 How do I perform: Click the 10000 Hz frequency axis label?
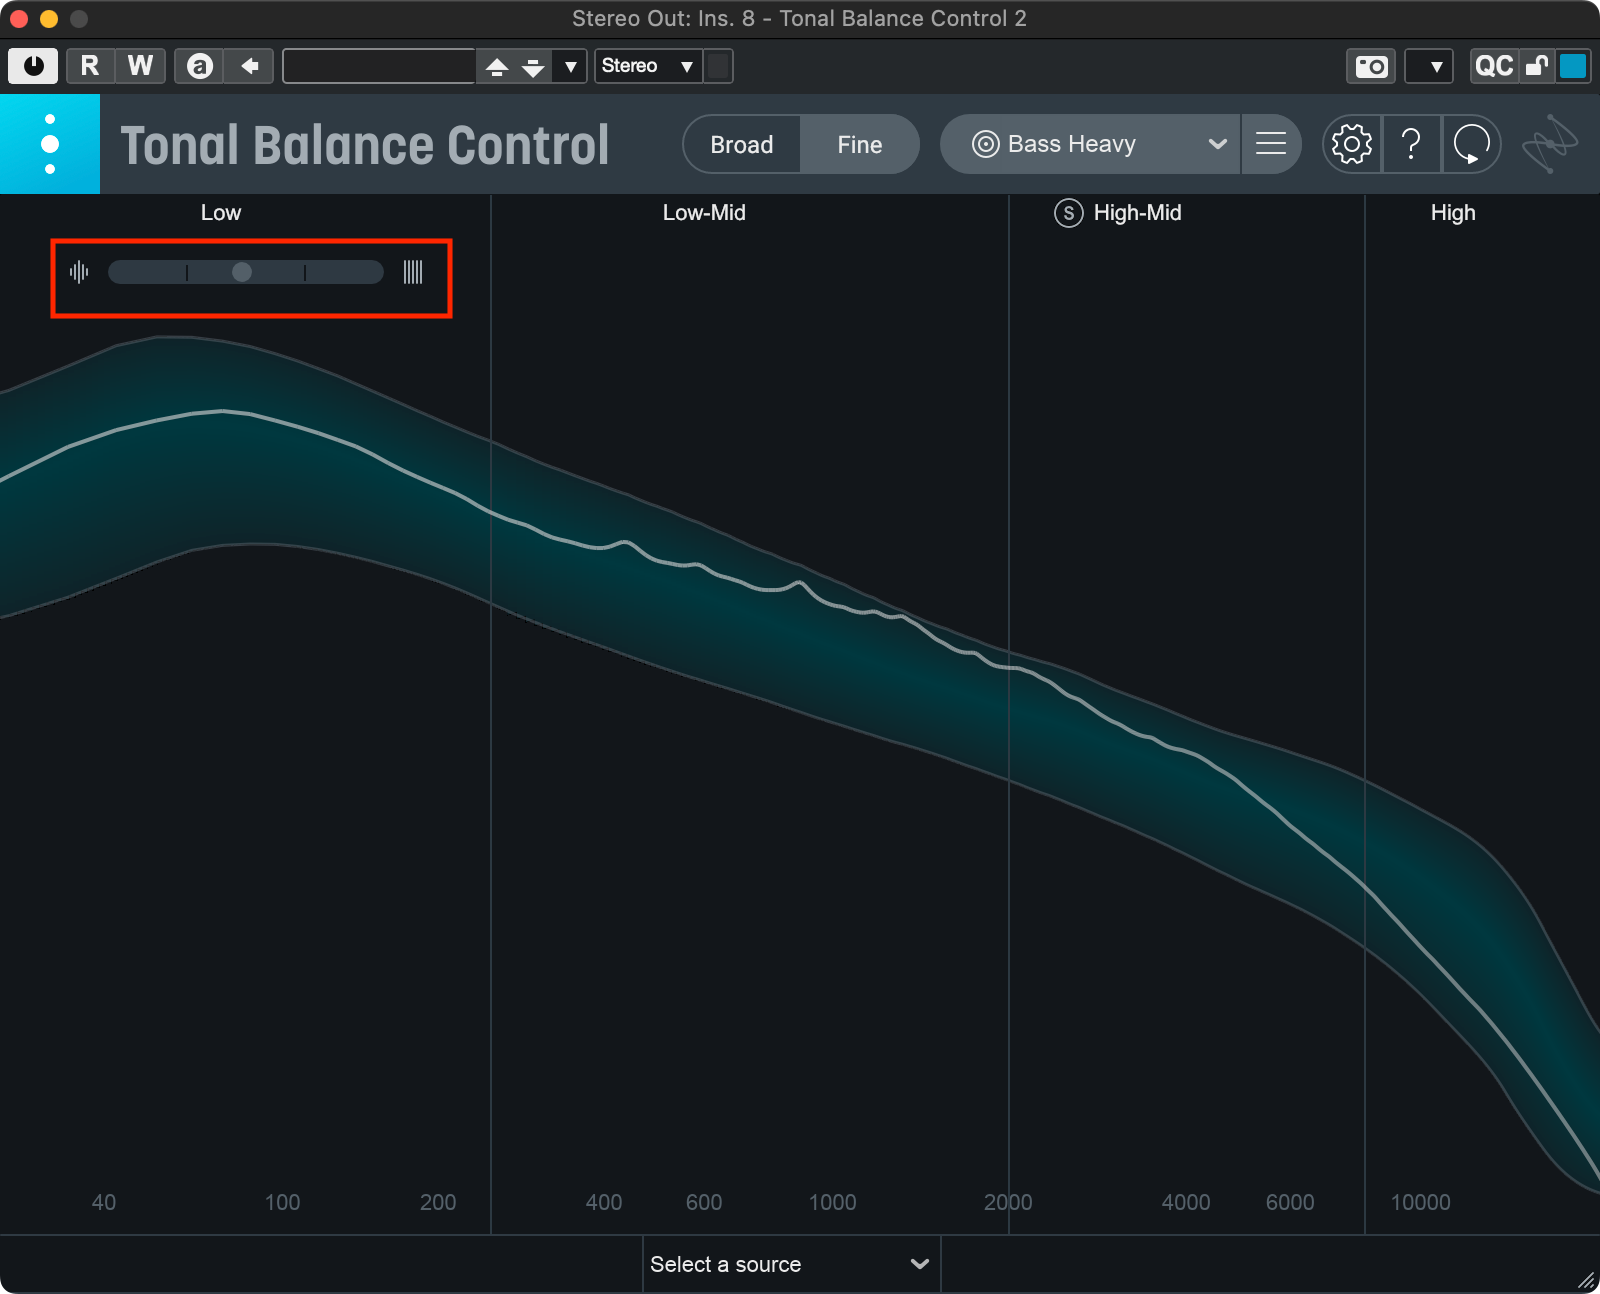click(x=1420, y=1202)
